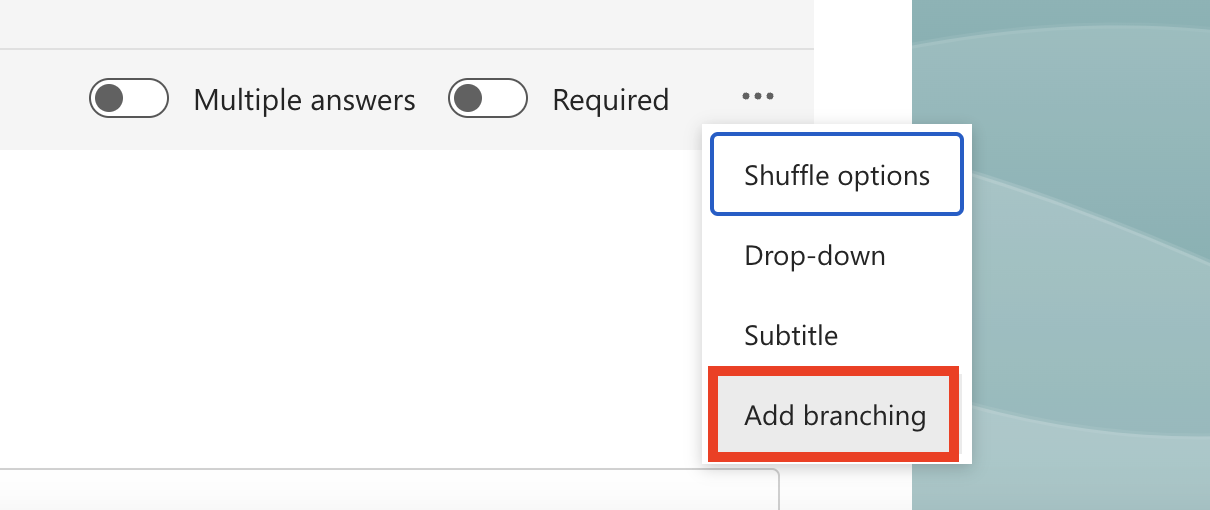
Task: Add a subtitle via the Subtitle entry
Action: [x=791, y=335]
